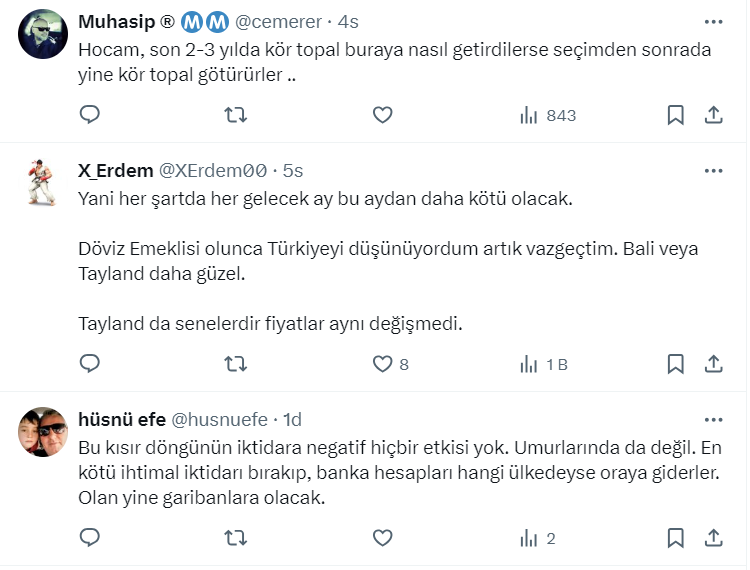Click hüsnü efe's profile avatar
750x570 pixels.
coord(42,432)
